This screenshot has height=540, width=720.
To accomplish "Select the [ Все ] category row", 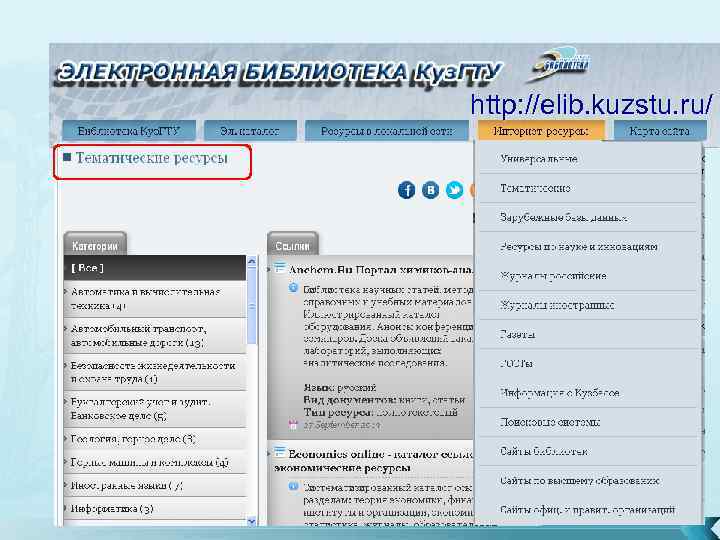I will click(155, 268).
